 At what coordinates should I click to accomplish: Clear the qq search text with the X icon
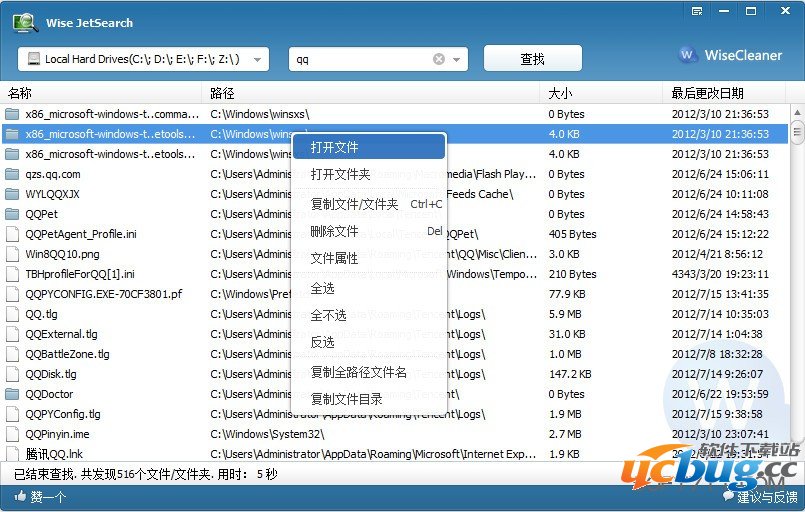coord(438,59)
